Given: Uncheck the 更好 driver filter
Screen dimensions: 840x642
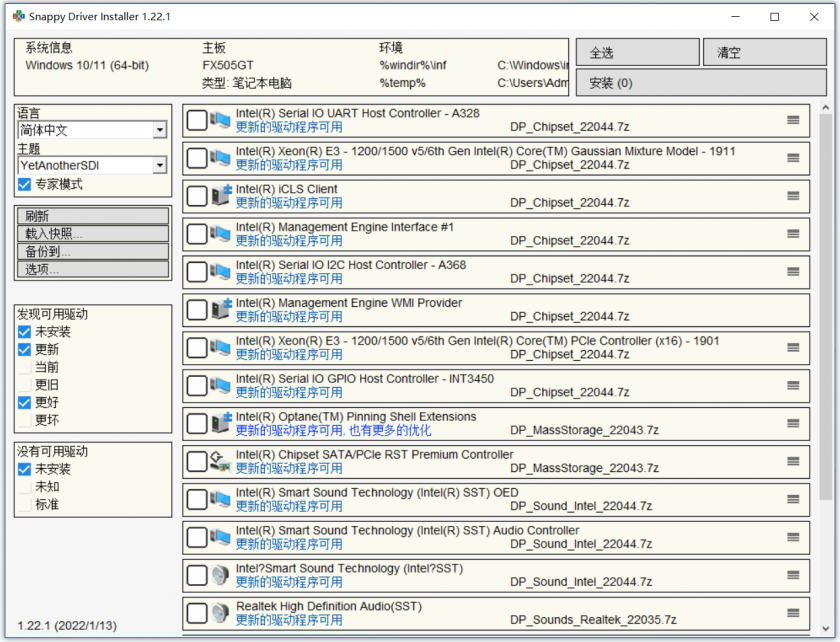Looking at the screenshot, I should [x=25, y=402].
